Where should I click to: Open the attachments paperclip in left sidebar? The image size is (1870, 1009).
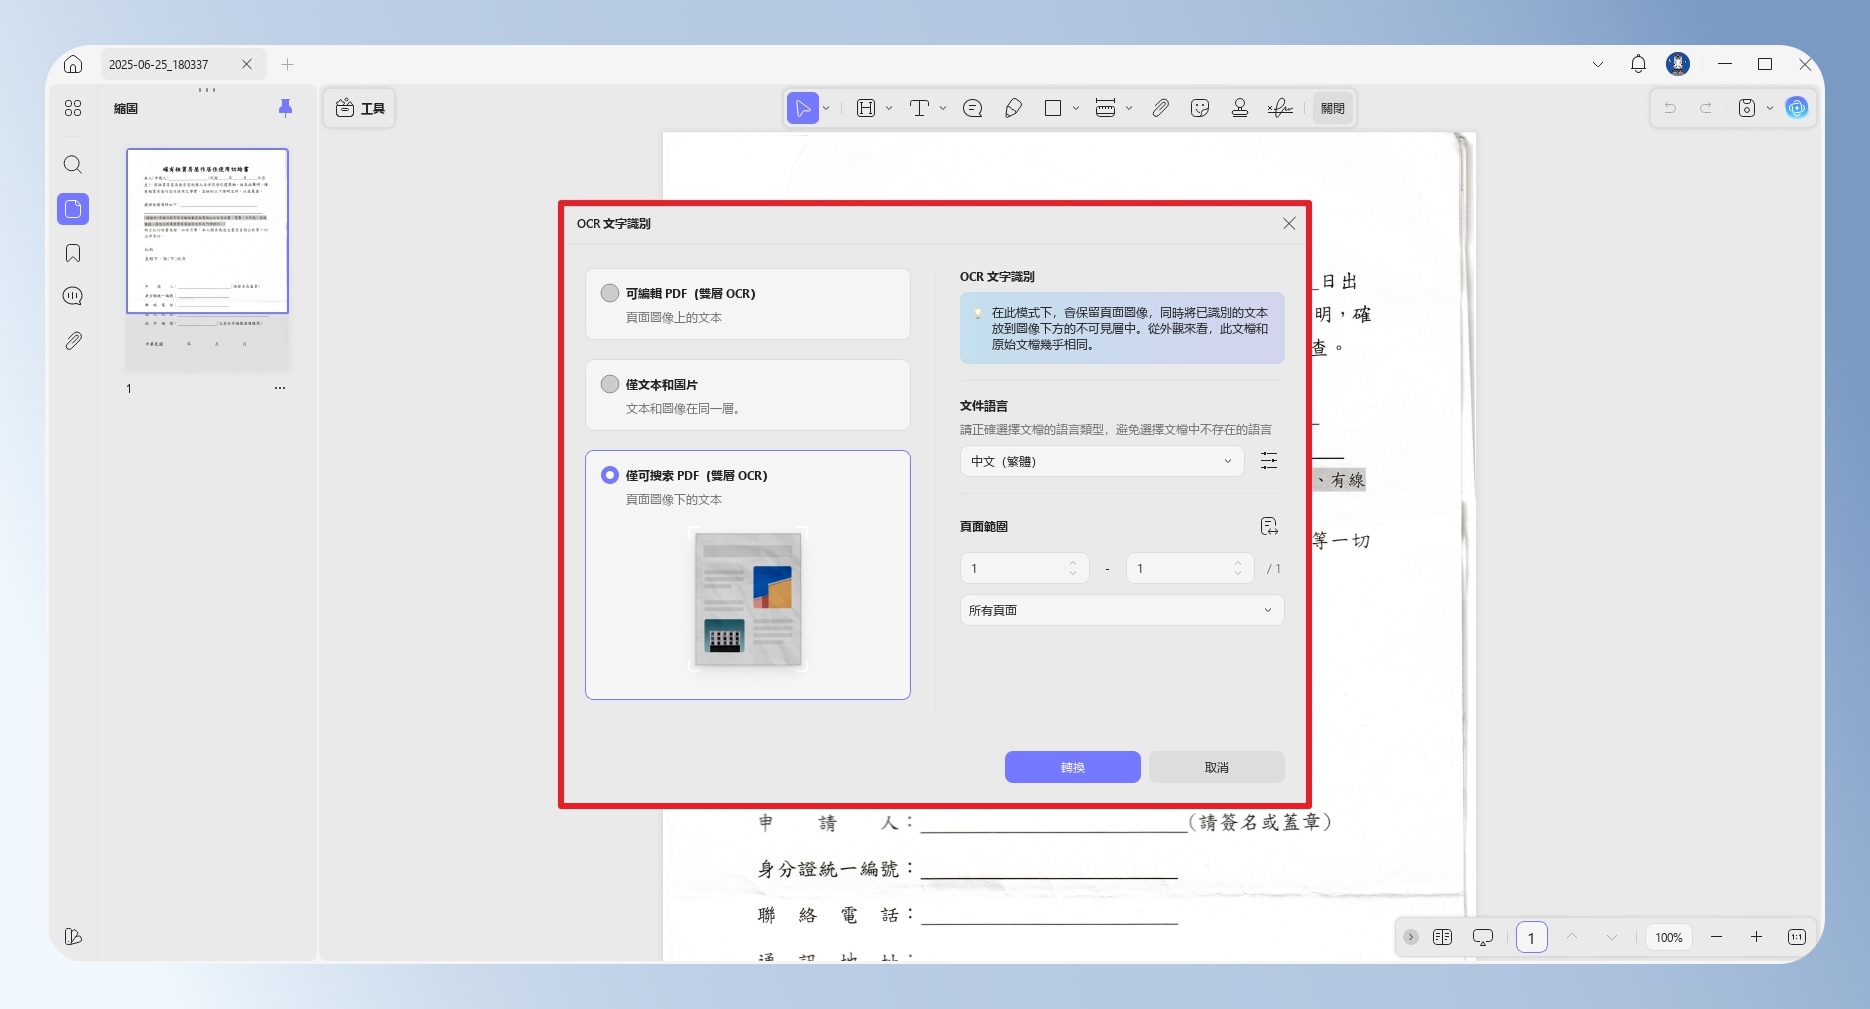[x=73, y=341]
